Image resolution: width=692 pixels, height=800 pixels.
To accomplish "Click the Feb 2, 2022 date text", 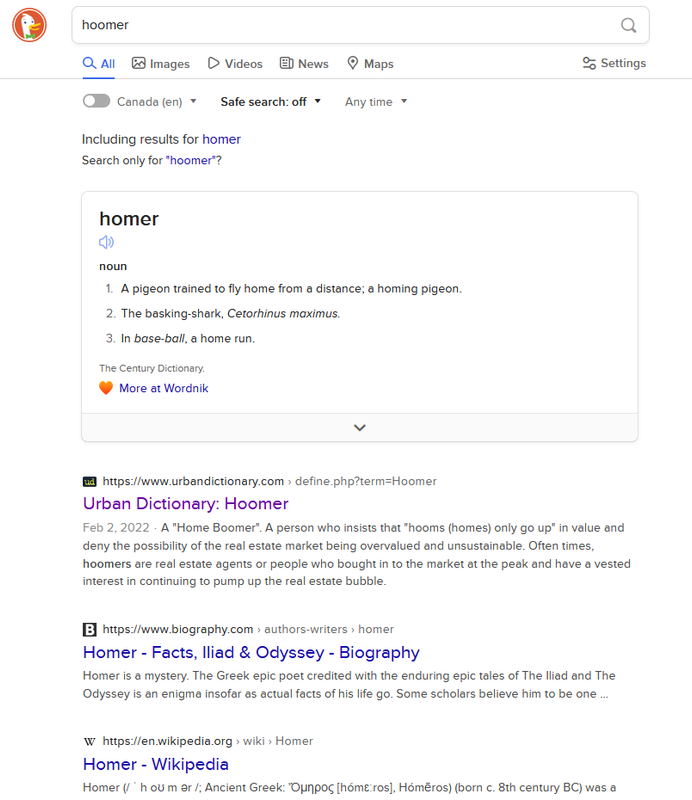I will tap(116, 528).
